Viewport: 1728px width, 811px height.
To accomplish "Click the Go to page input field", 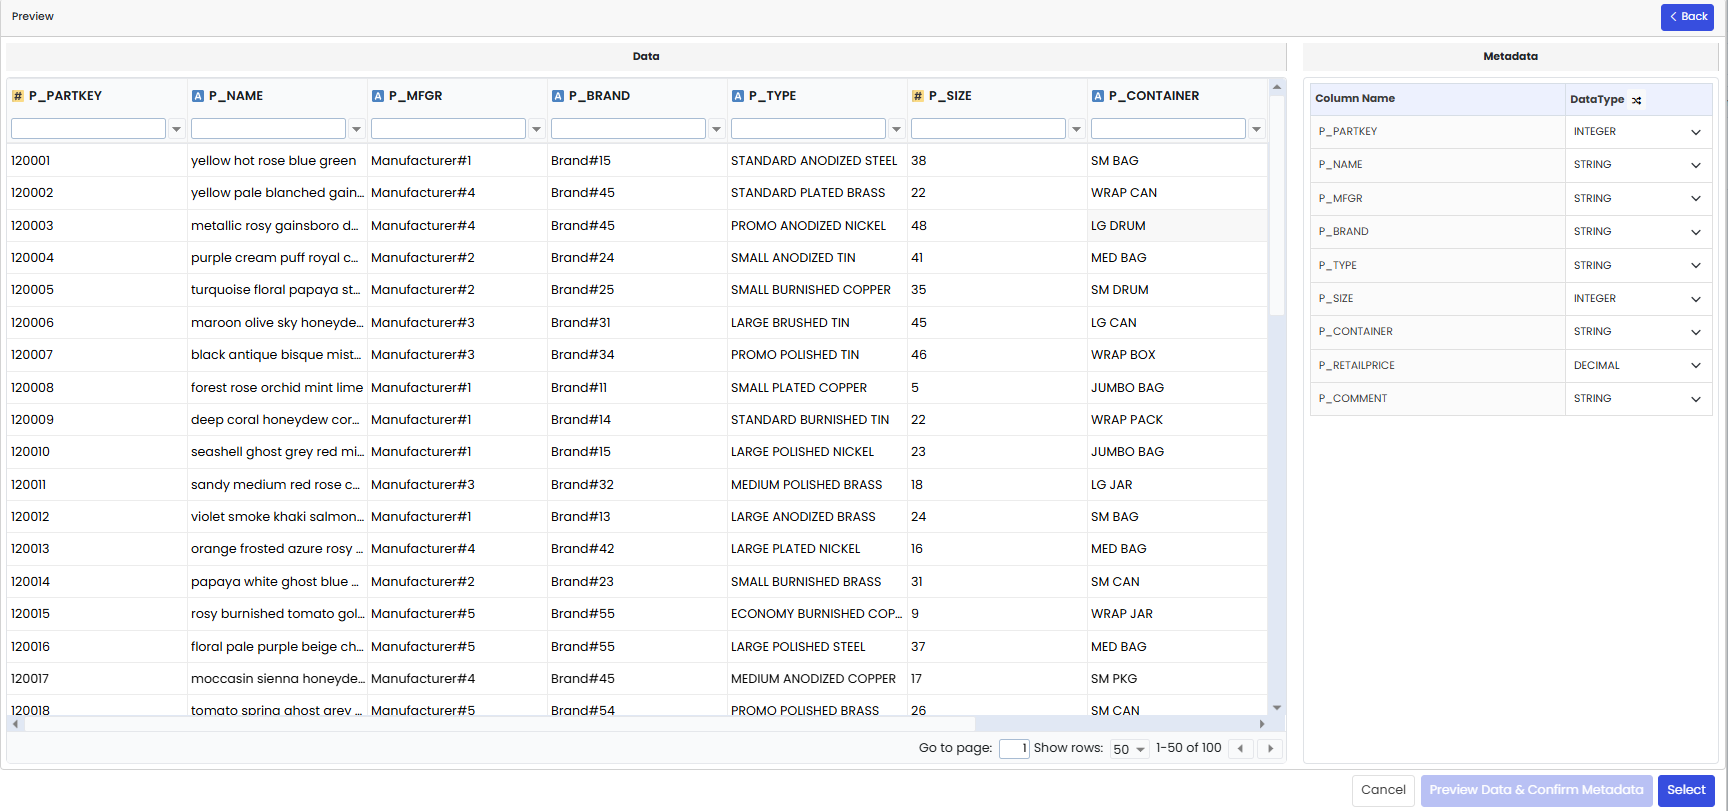I will tap(1014, 749).
